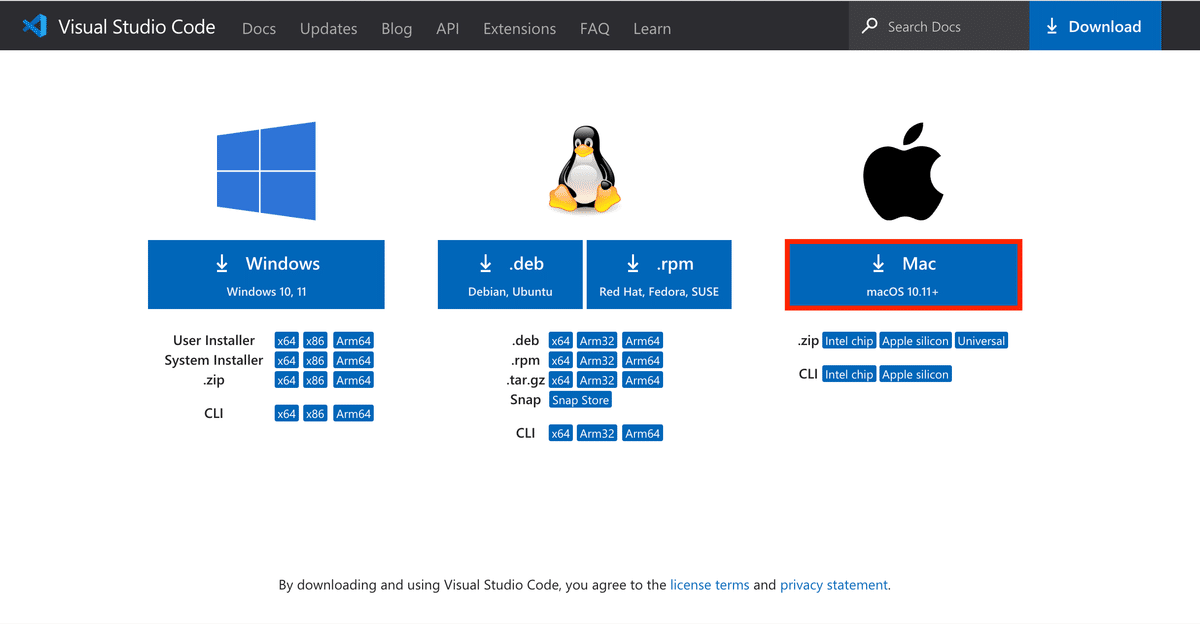Click the blue Download button in header

pos(1095,26)
